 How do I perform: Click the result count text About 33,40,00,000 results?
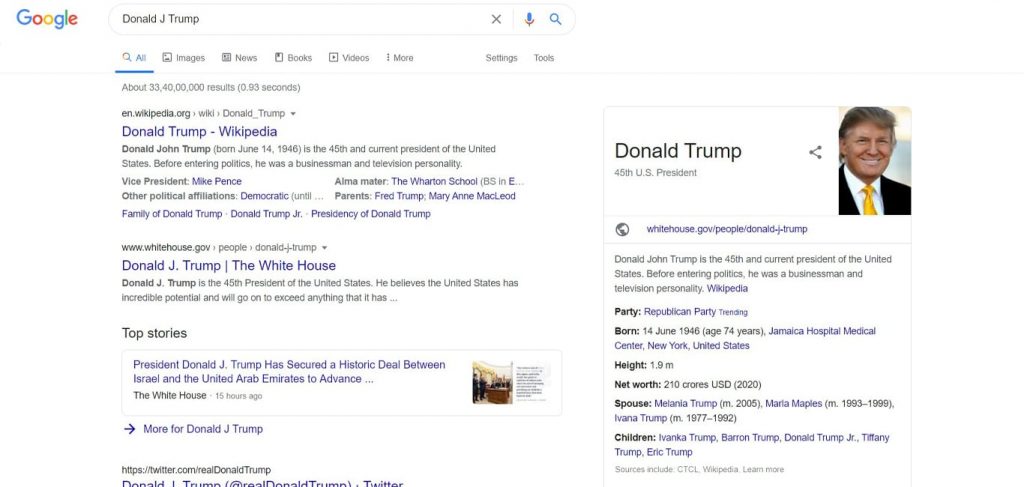click(211, 87)
